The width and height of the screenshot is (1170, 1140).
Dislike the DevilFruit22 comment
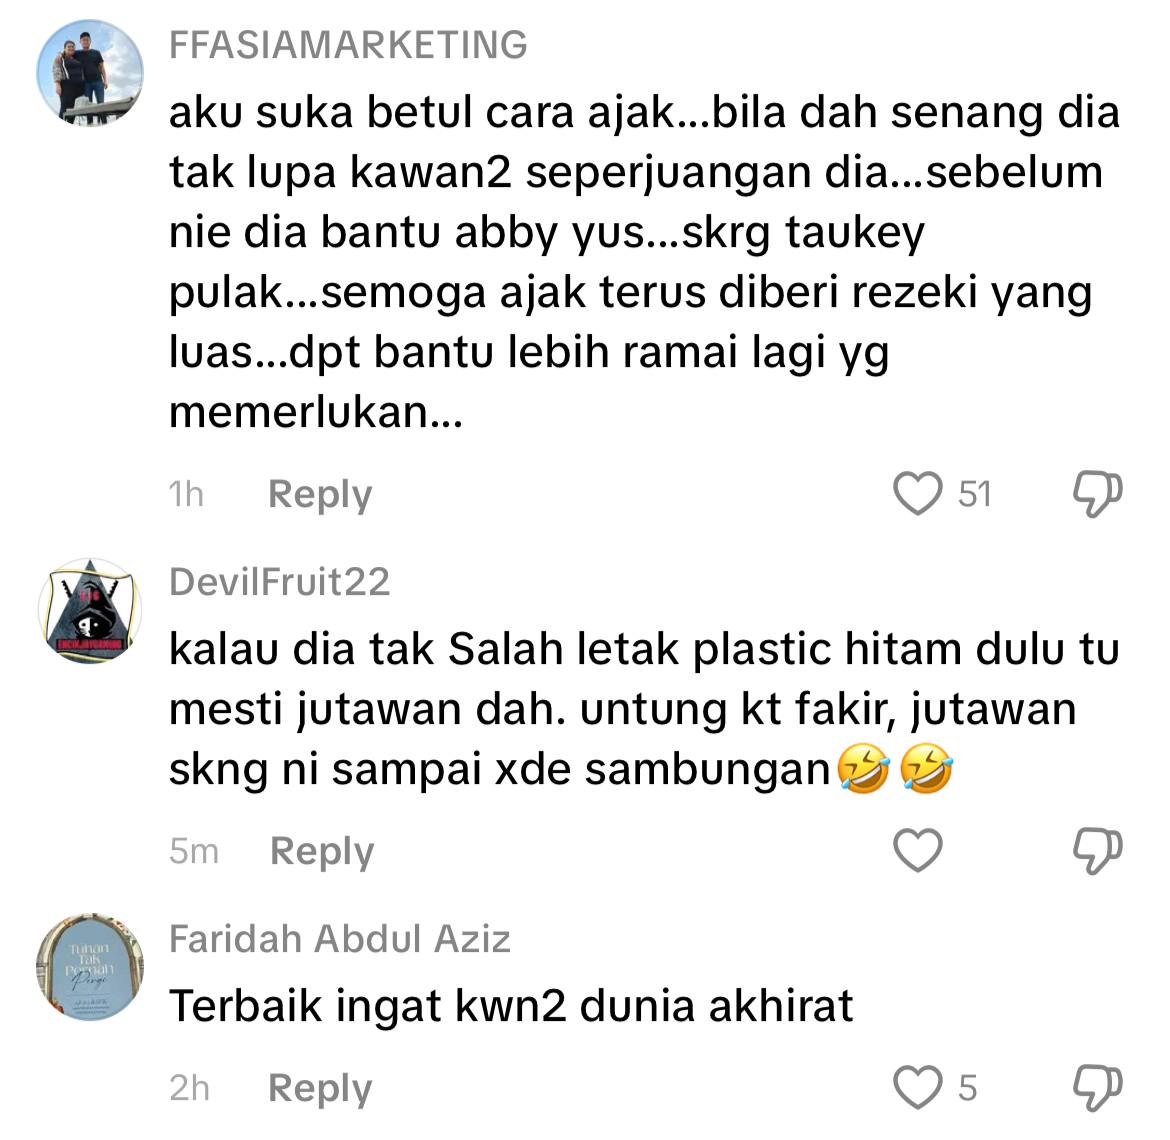coord(1098,851)
